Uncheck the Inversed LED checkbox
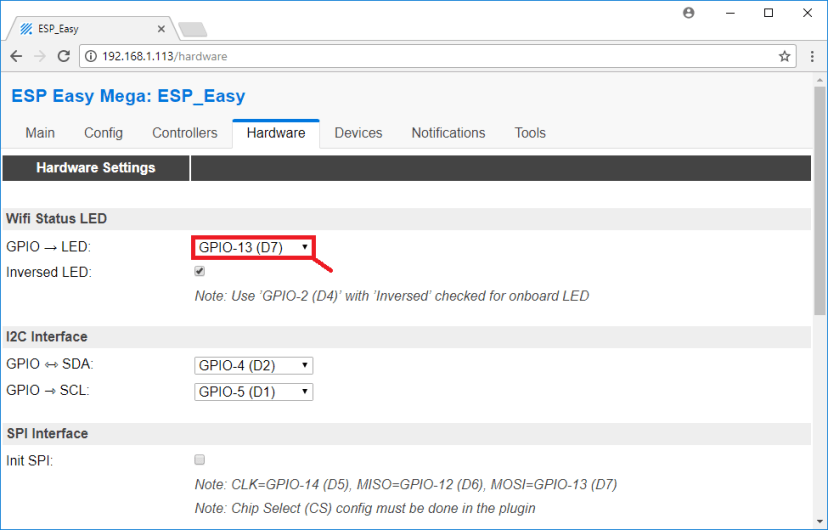 pos(200,271)
